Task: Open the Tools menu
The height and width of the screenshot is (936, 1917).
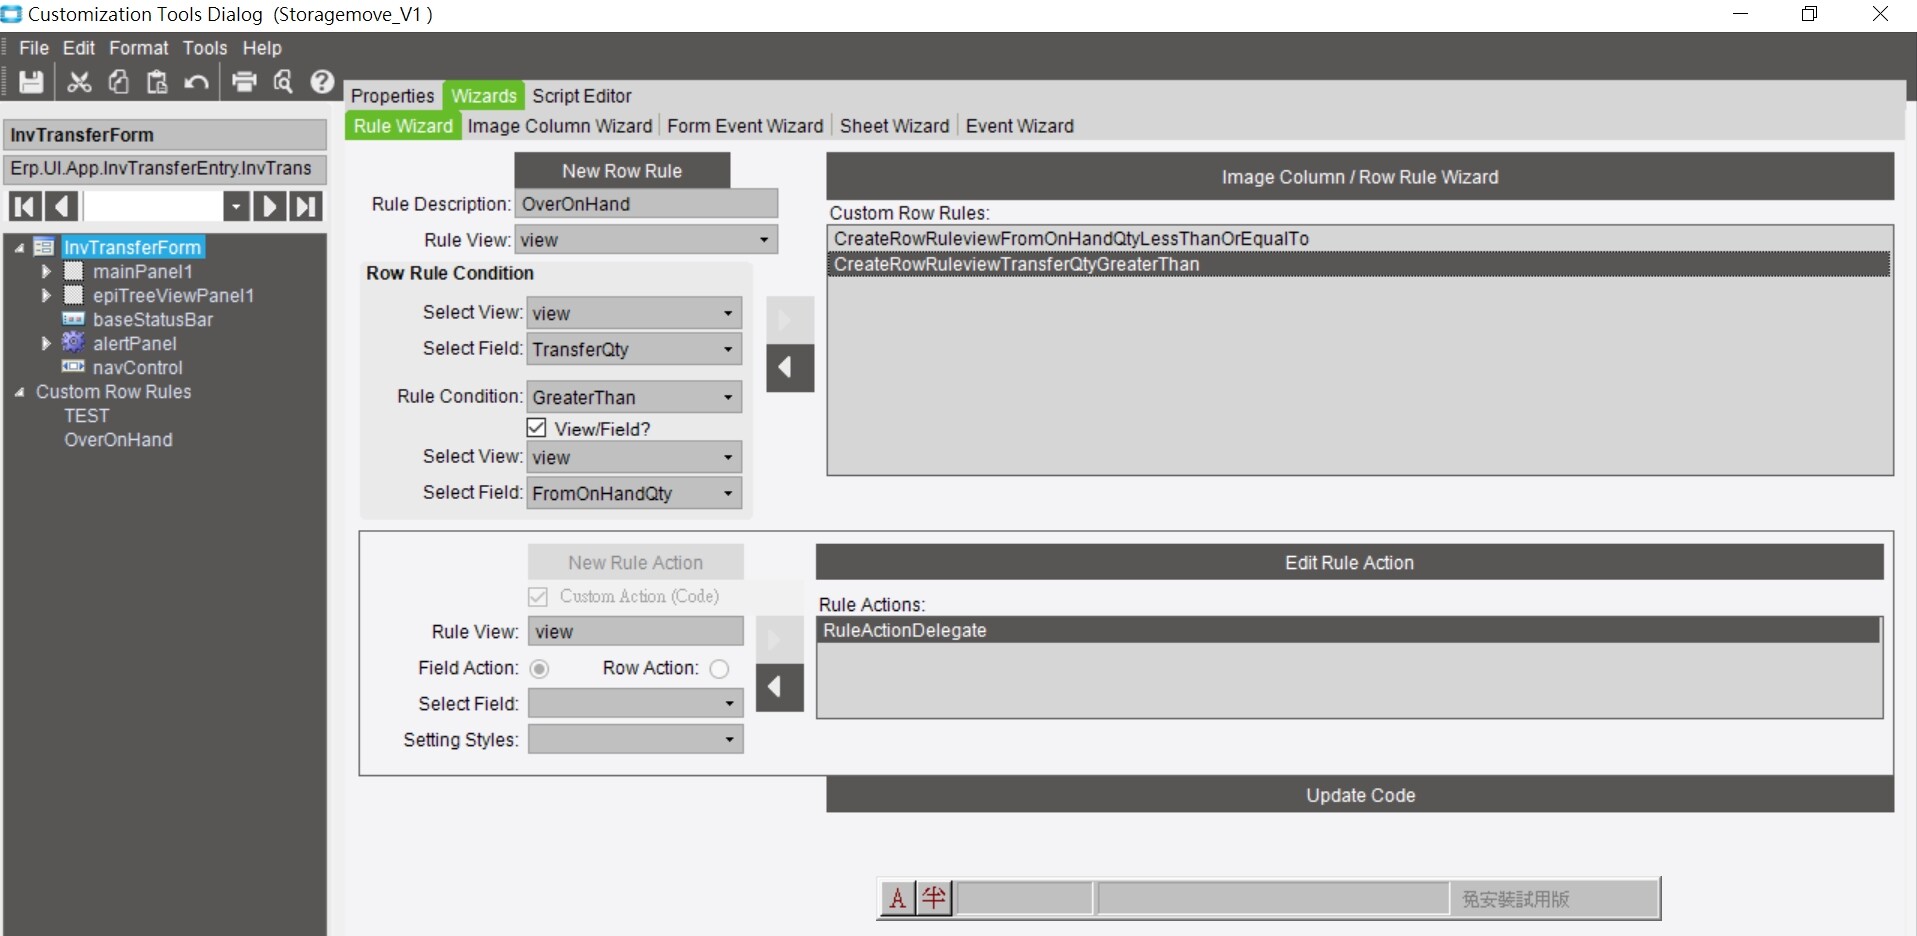Action: (x=205, y=48)
